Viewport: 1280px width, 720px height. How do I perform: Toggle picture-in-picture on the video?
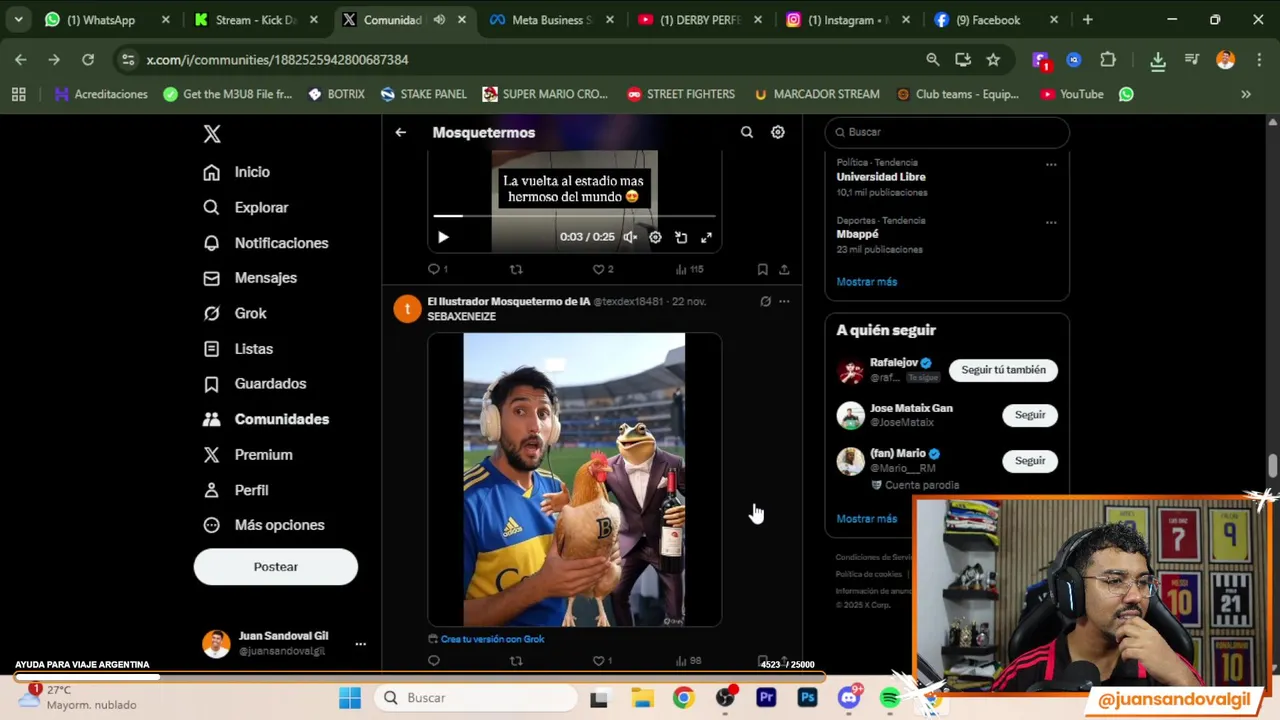681,238
